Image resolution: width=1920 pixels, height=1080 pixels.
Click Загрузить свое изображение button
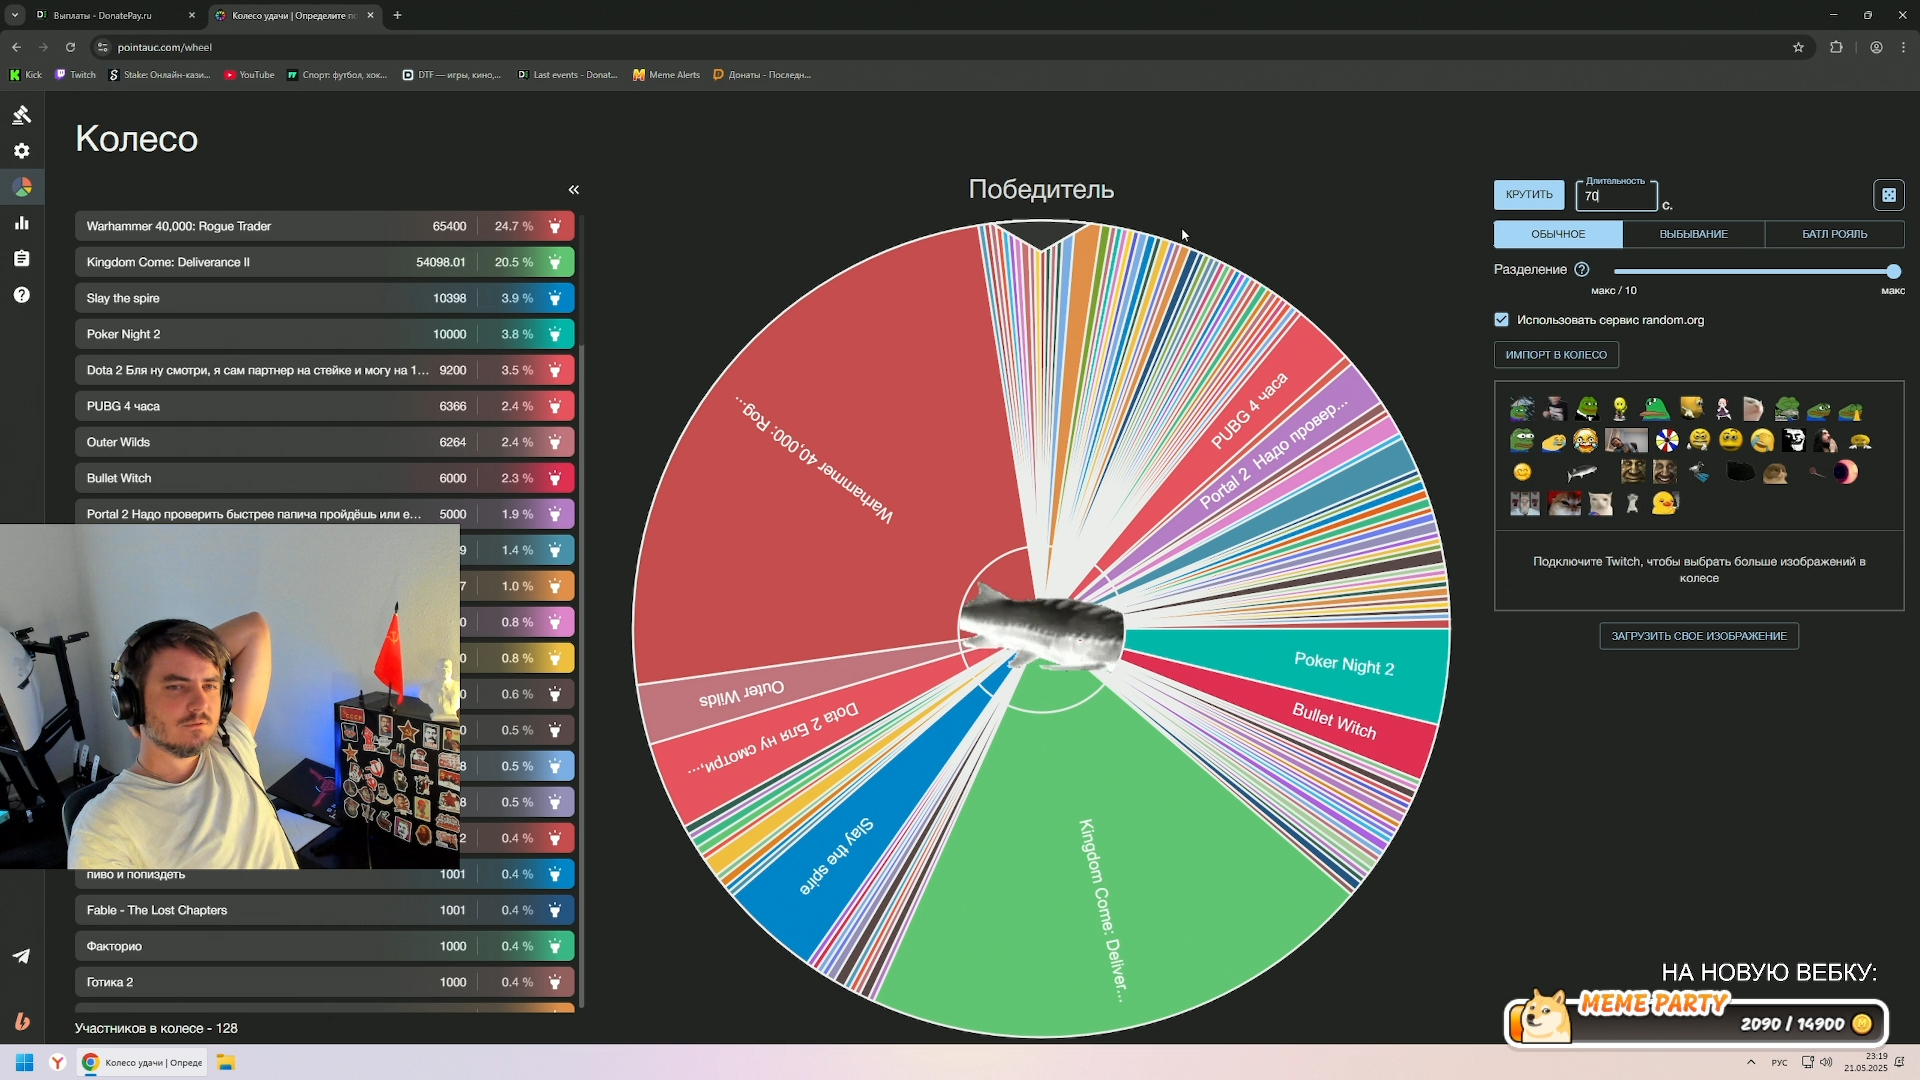point(1699,636)
